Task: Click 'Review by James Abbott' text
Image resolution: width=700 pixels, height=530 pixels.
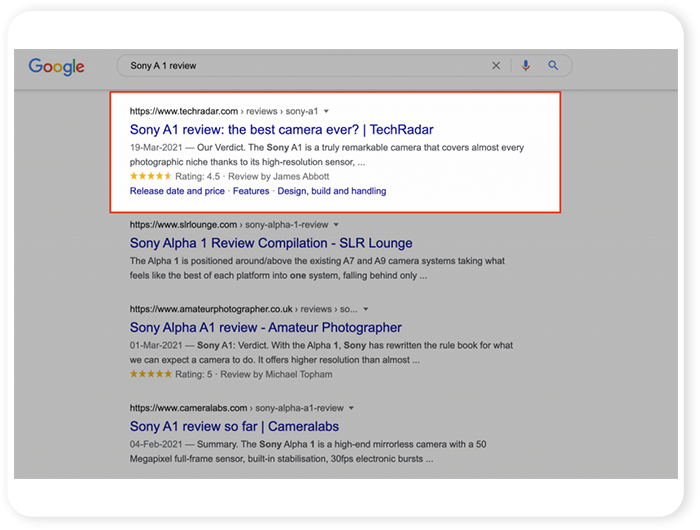Action: pyautogui.click(x=279, y=176)
